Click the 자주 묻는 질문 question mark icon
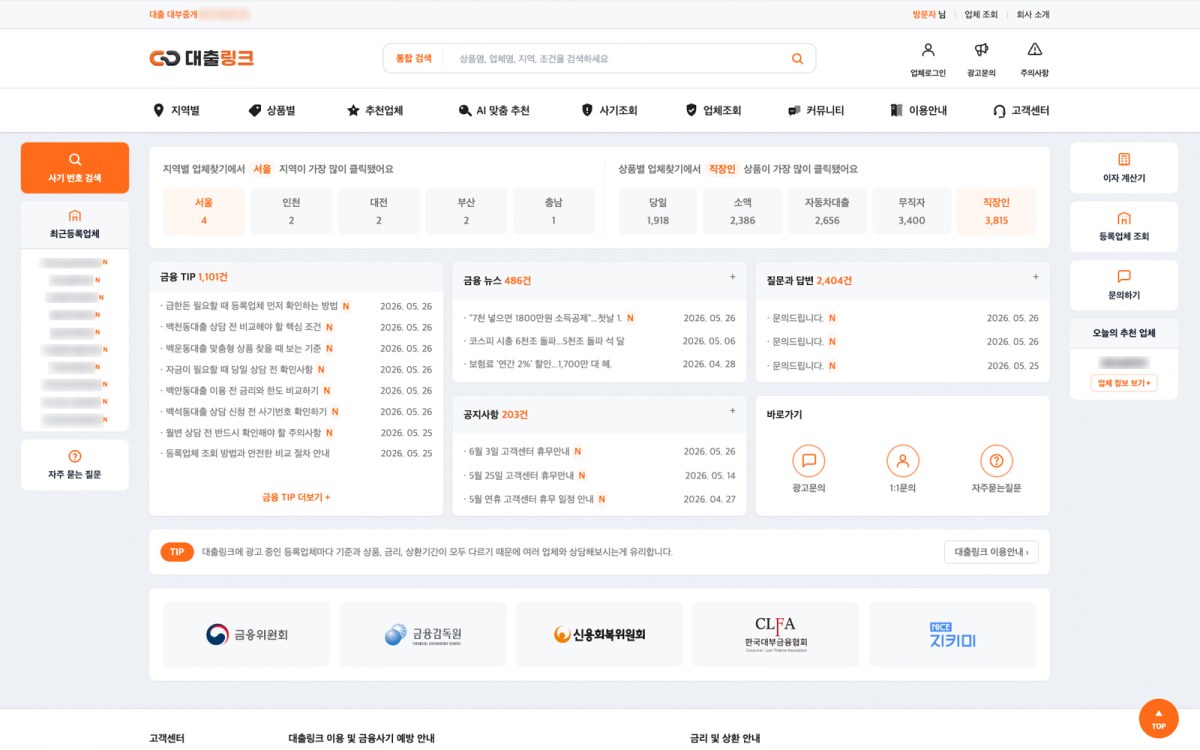 click(75, 456)
